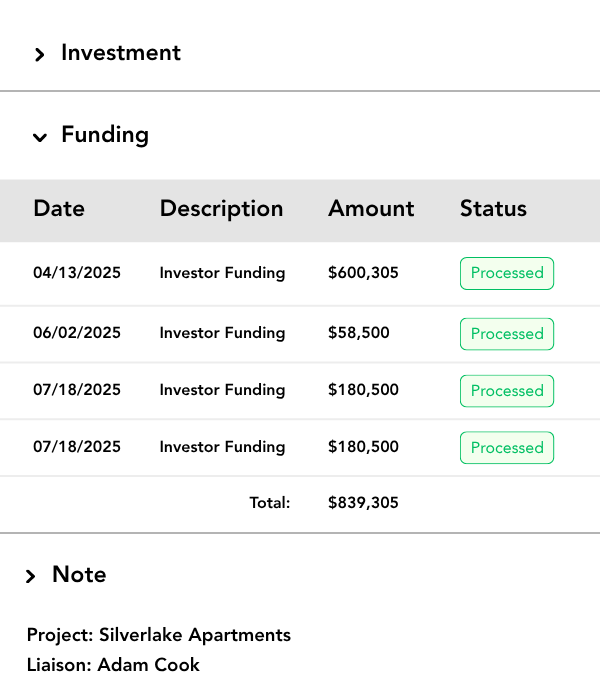Sort by the Date column header
Image resolution: width=600 pixels, height=700 pixels.
[59, 209]
